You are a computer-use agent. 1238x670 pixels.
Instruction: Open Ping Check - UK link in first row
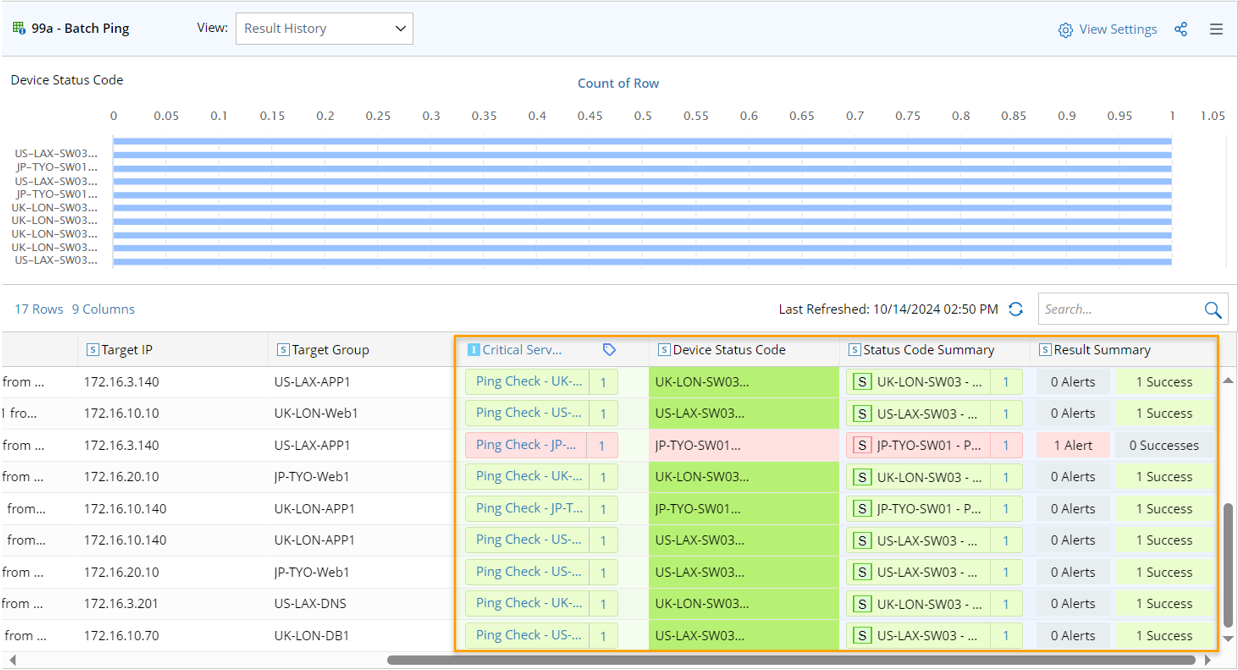527,381
